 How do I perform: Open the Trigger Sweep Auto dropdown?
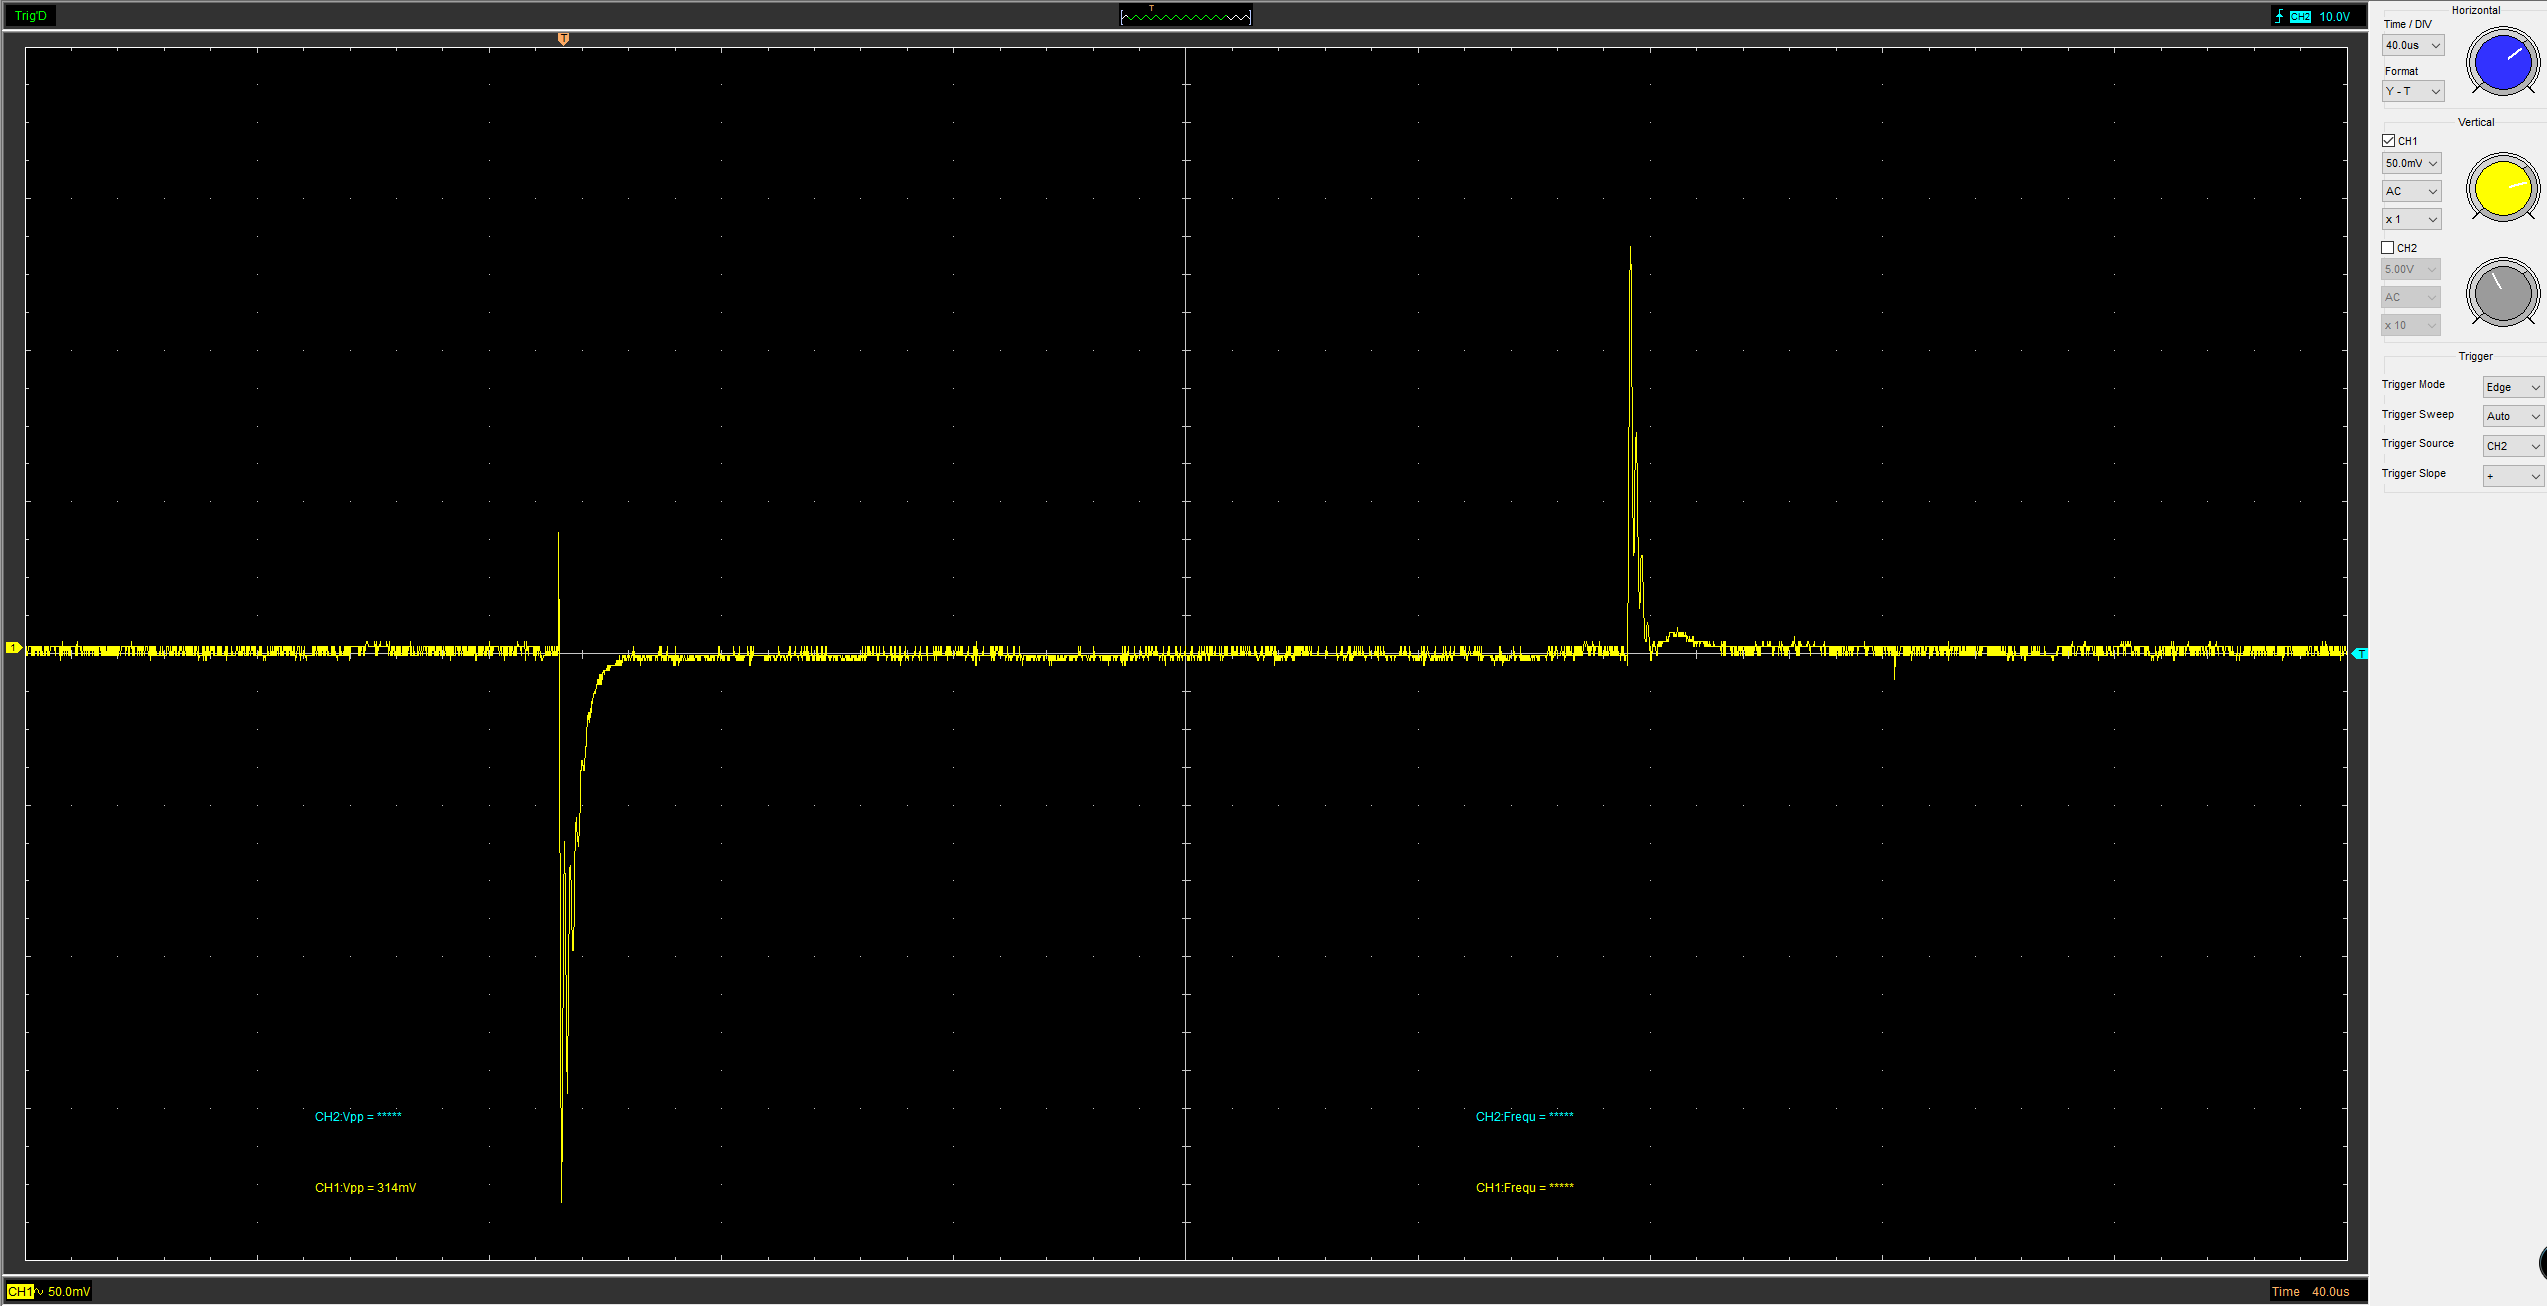[x=2512, y=416]
